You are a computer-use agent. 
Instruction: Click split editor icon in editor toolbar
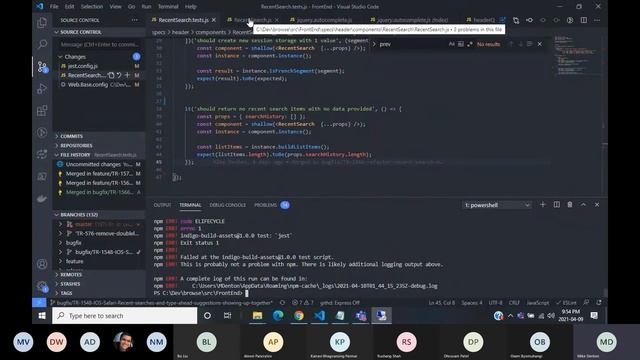point(584,20)
